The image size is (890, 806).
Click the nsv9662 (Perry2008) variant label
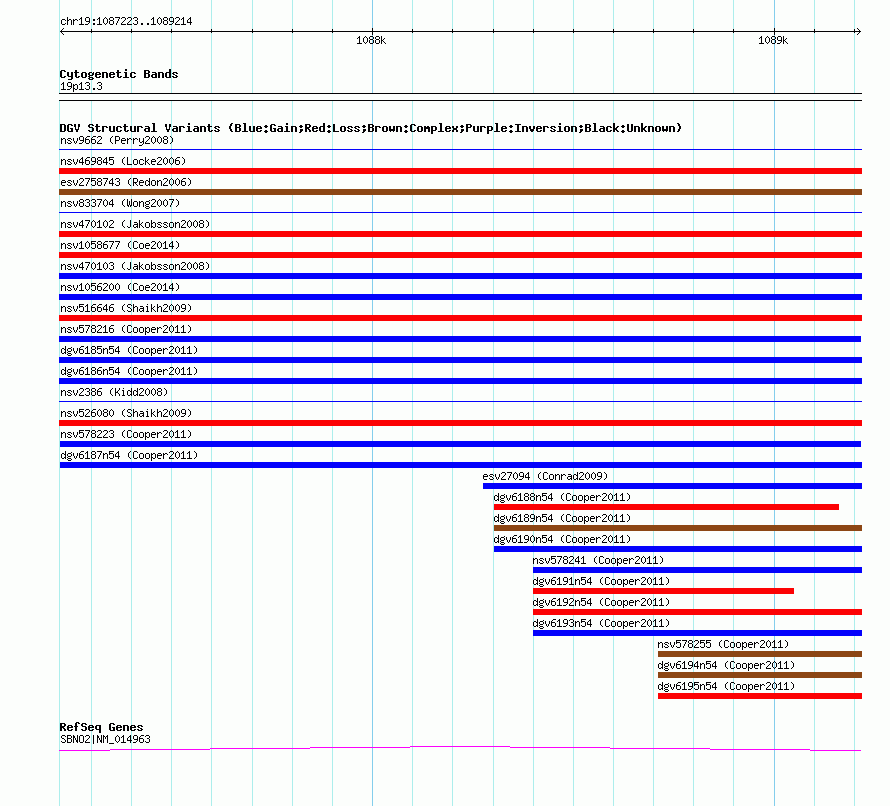point(117,140)
